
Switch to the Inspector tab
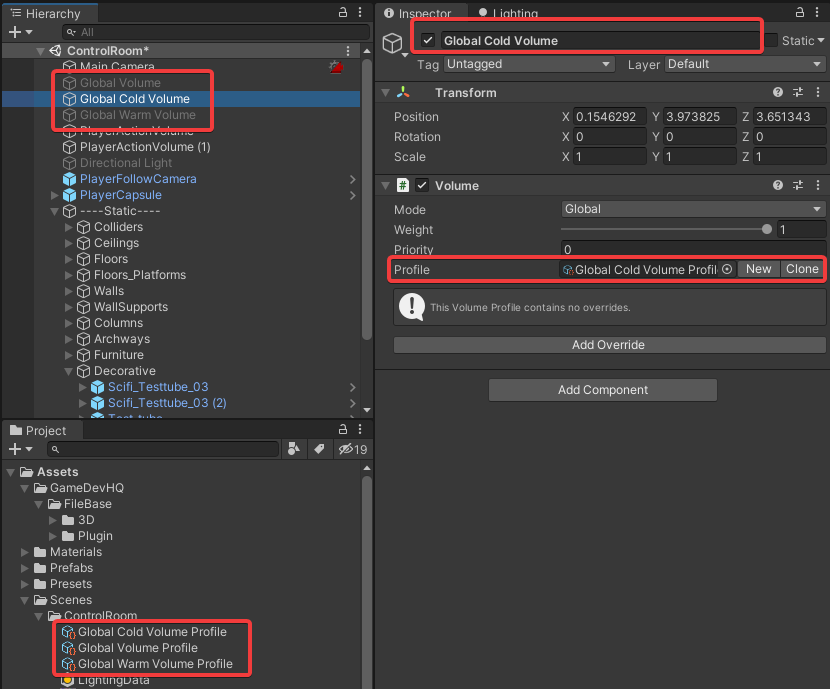(x=418, y=13)
